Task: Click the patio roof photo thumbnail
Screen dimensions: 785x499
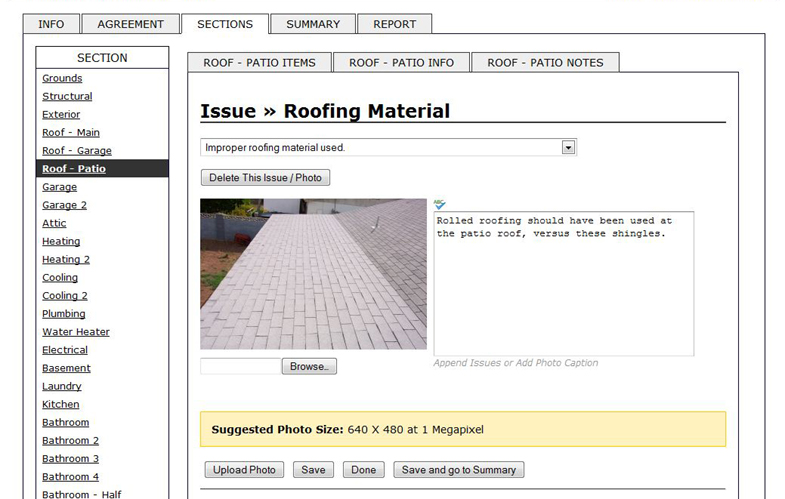Action: [x=313, y=274]
